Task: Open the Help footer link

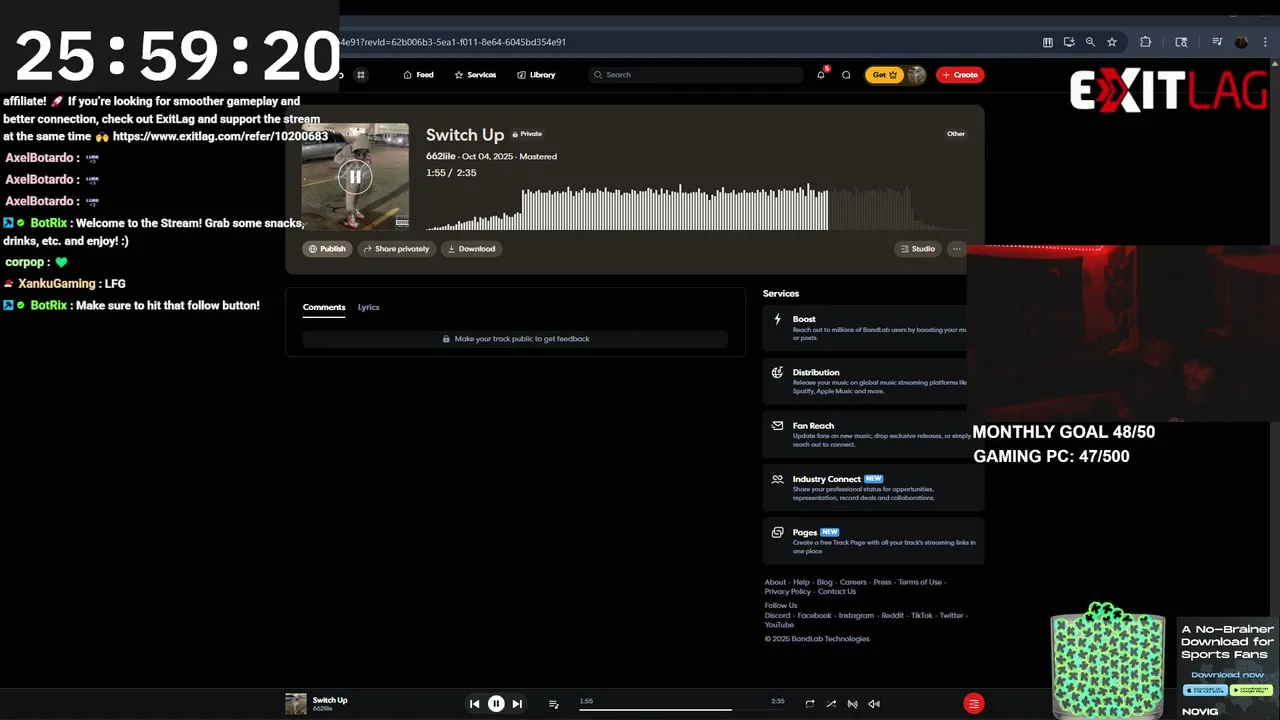Action: coord(801,582)
